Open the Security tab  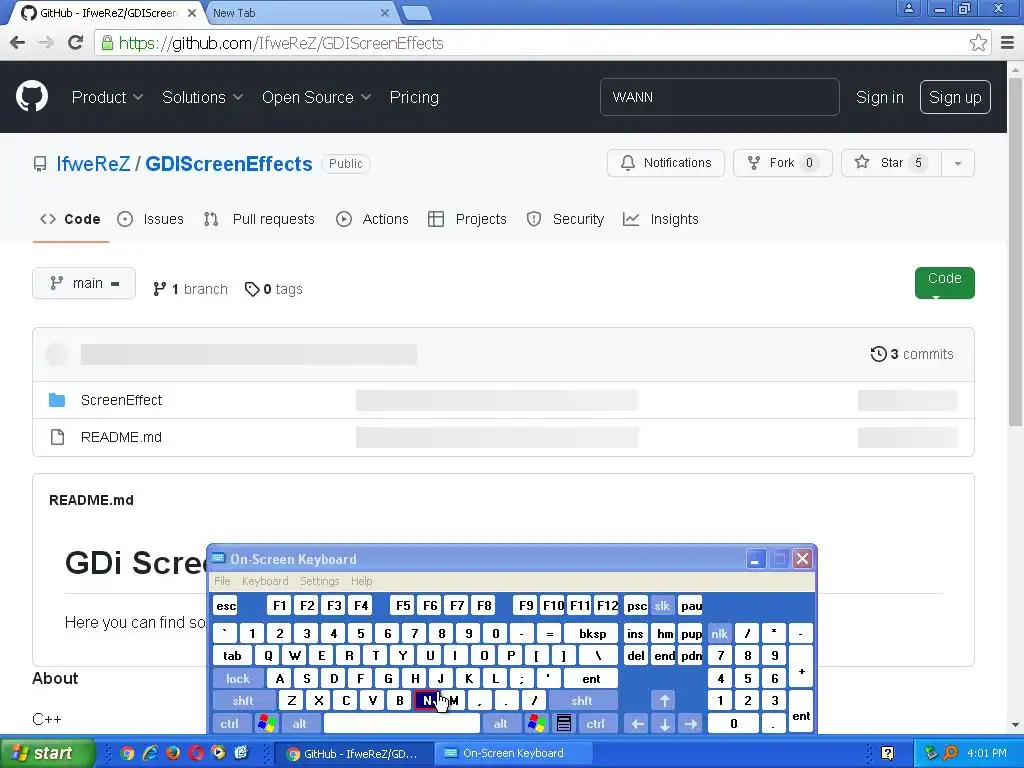tap(566, 219)
